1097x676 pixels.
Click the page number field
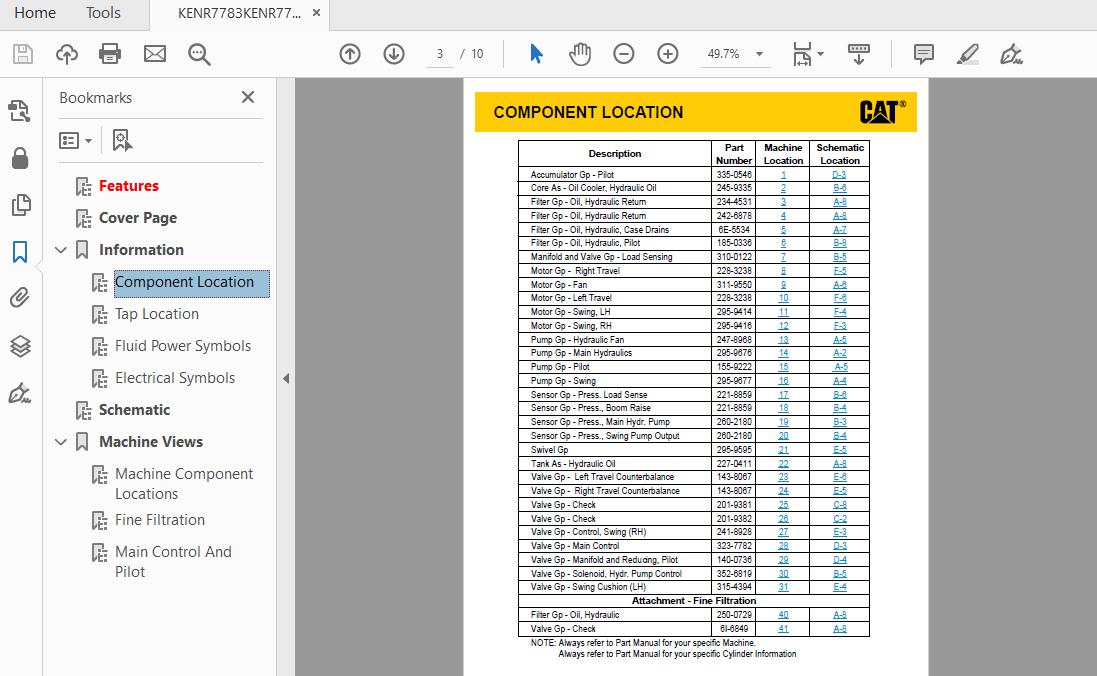(439, 54)
